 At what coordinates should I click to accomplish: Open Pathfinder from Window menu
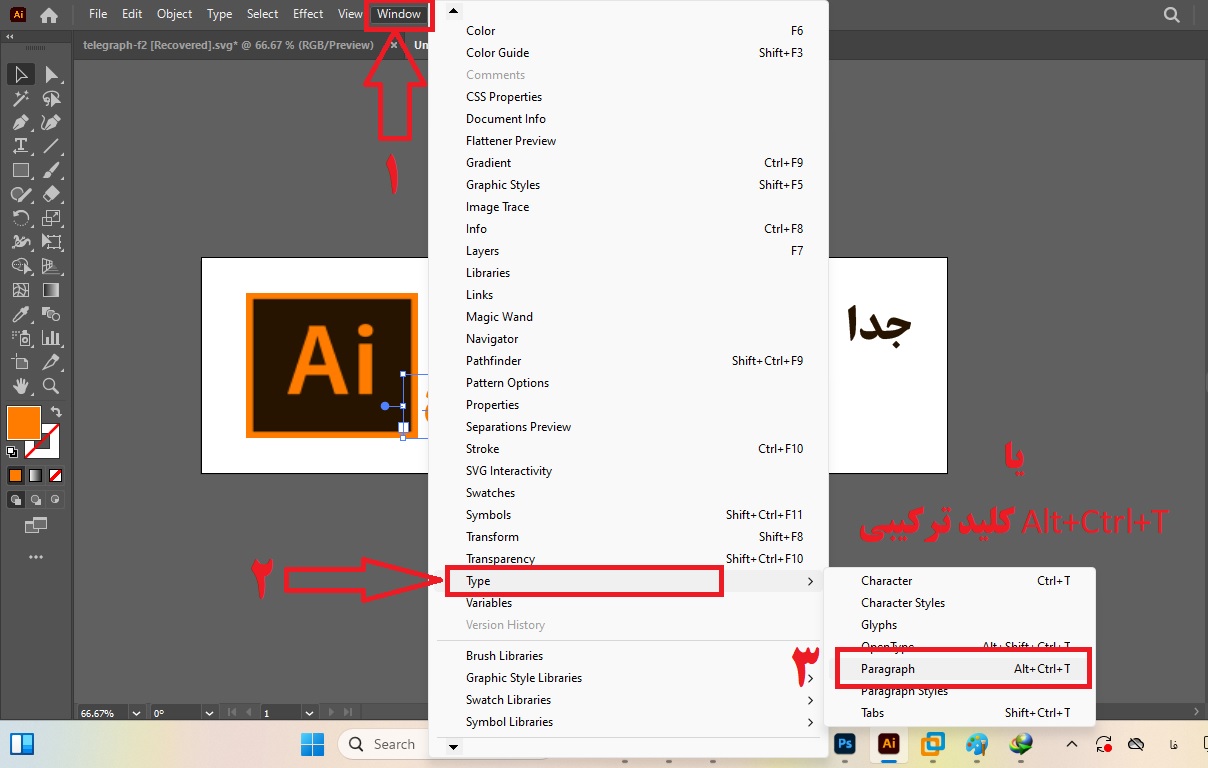click(x=493, y=361)
